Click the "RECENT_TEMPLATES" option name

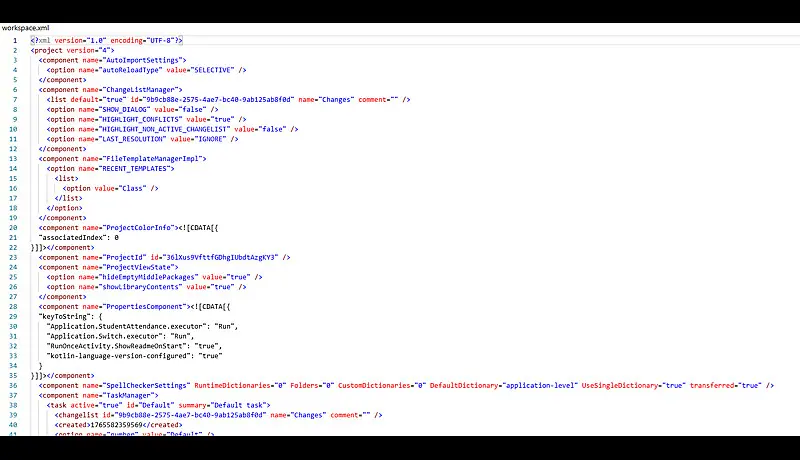tap(134, 169)
